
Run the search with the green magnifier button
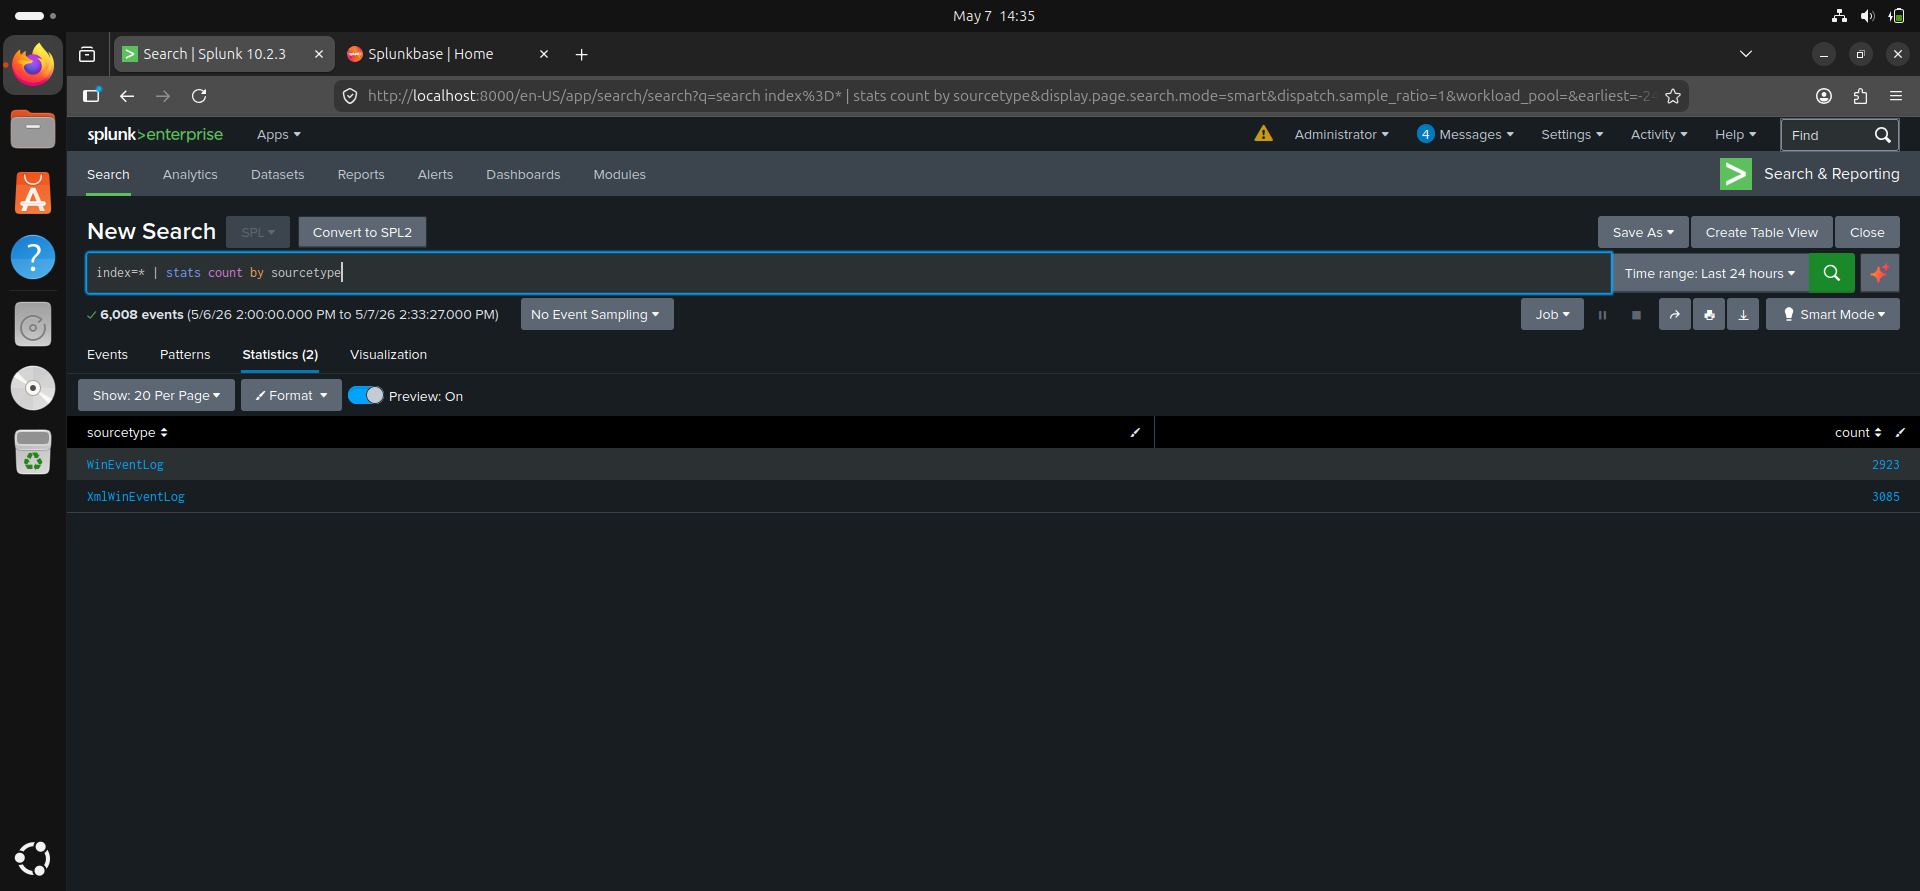[1831, 273]
